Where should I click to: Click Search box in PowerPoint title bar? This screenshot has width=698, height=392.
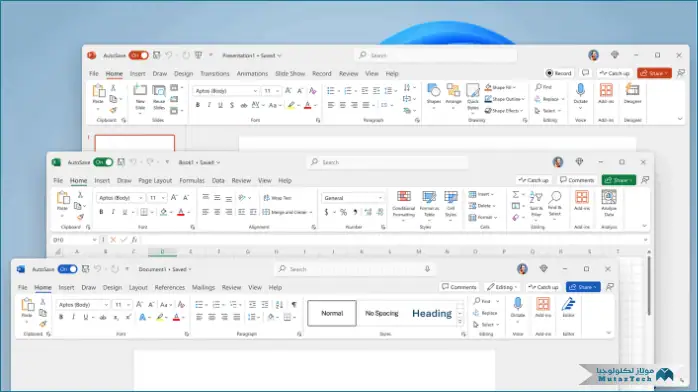click(436, 55)
